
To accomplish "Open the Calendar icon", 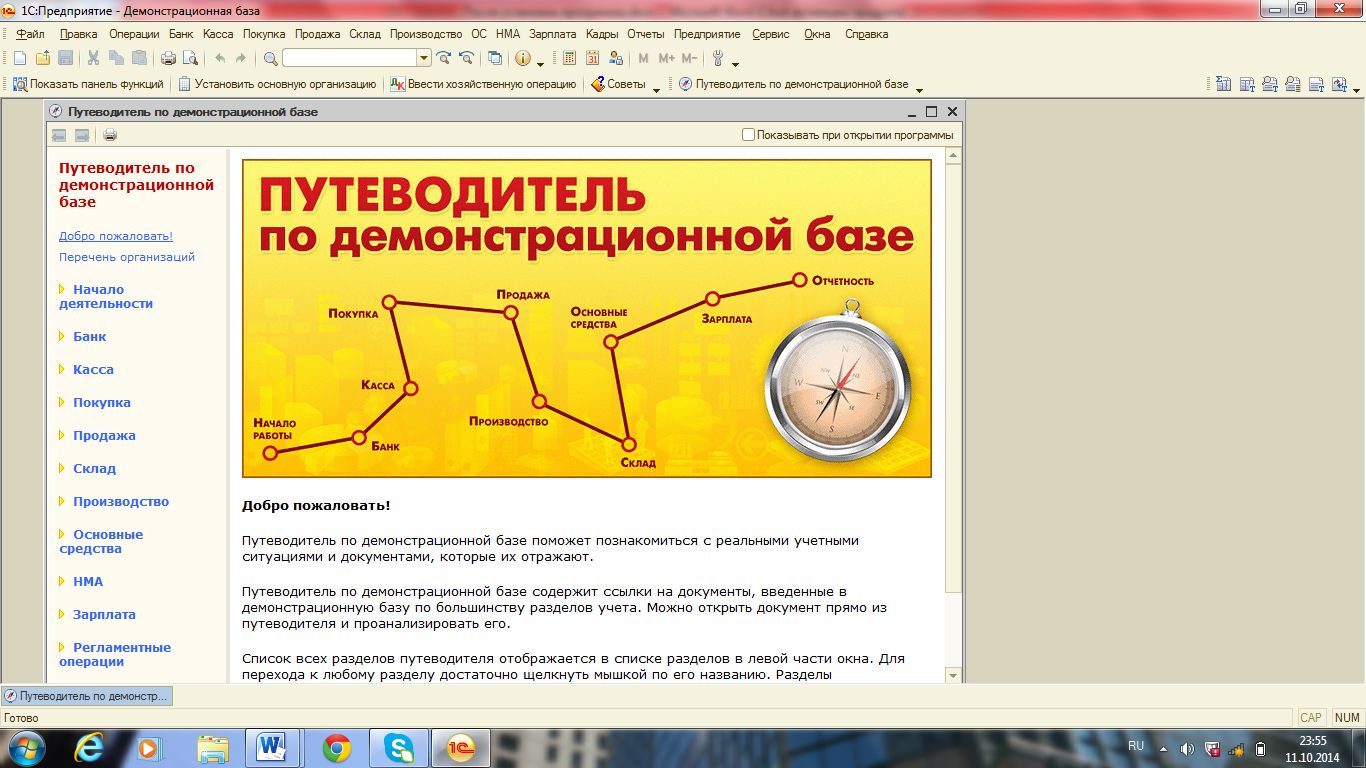I will [593, 58].
